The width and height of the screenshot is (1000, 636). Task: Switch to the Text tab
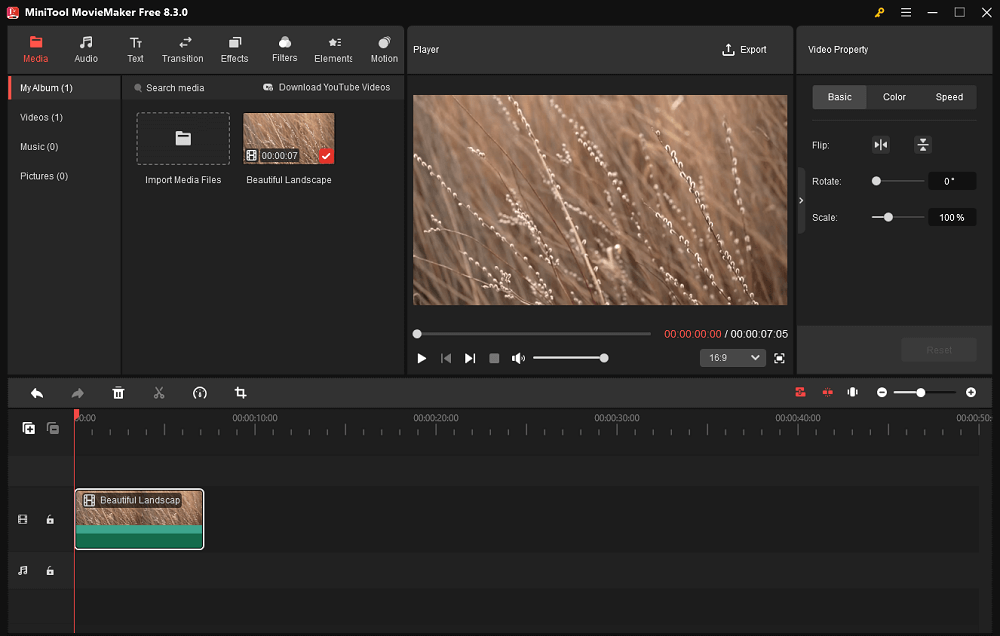pos(135,49)
